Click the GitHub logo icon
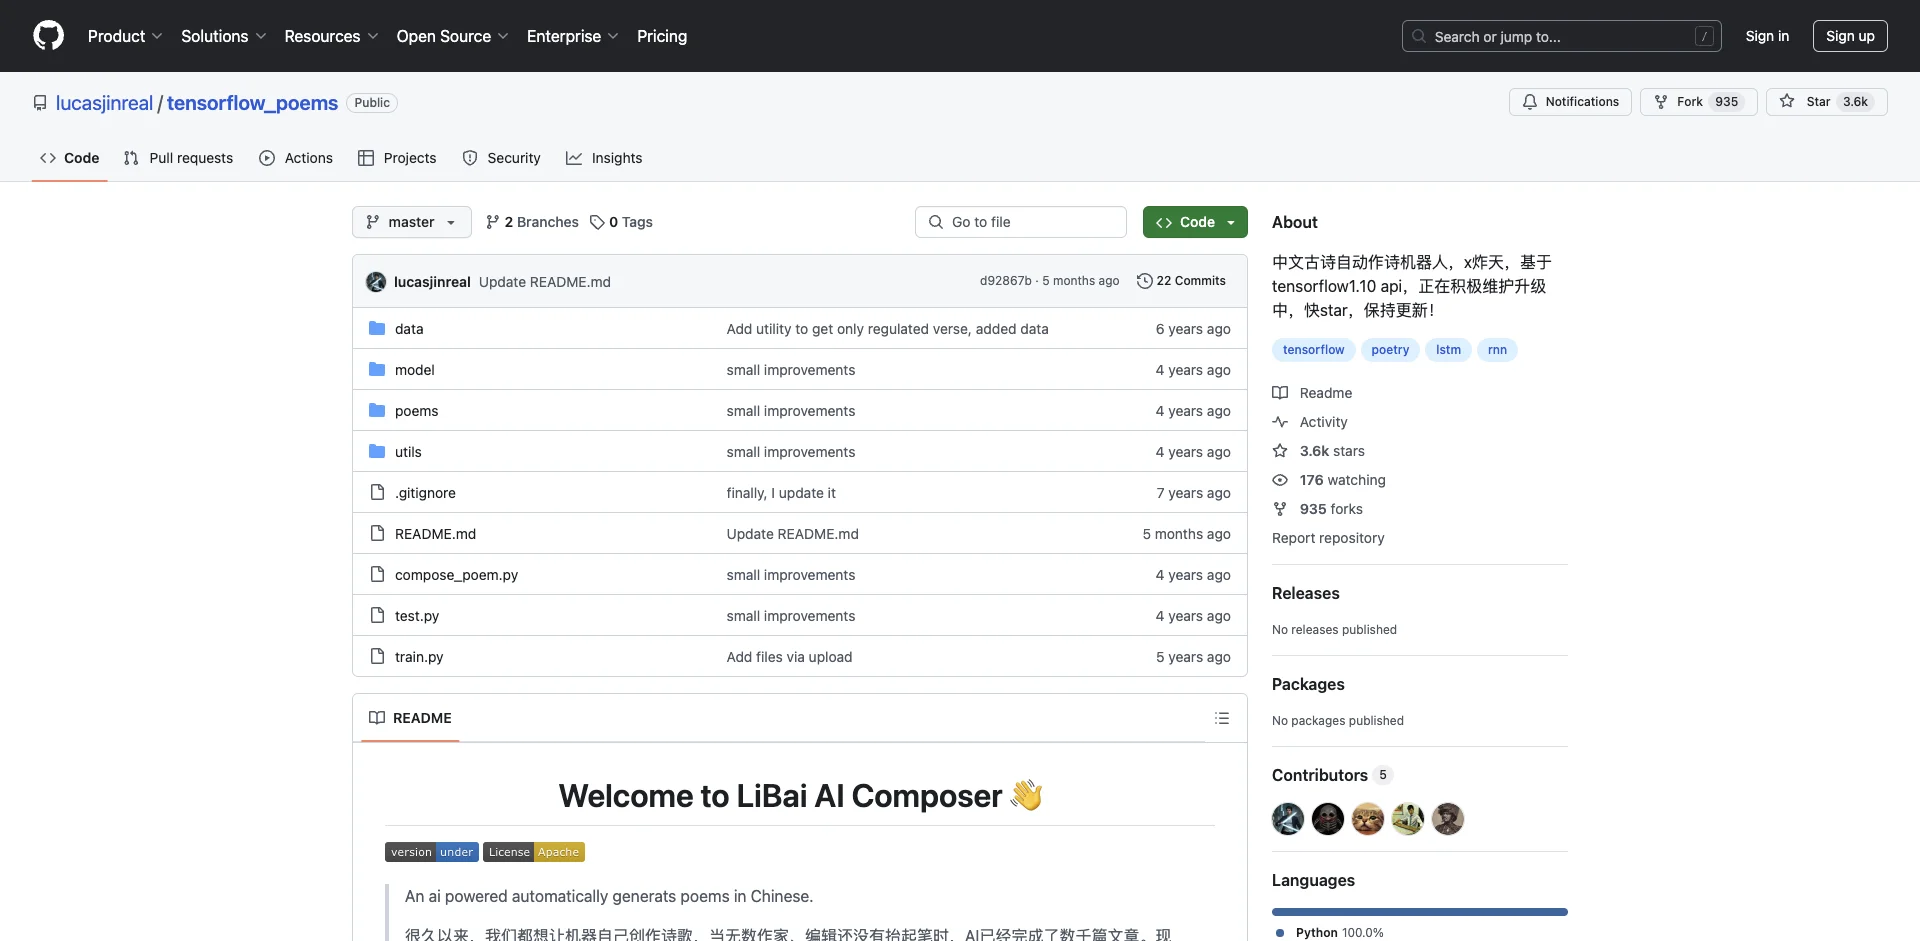The height and width of the screenshot is (941, 1920). point(48,36)
